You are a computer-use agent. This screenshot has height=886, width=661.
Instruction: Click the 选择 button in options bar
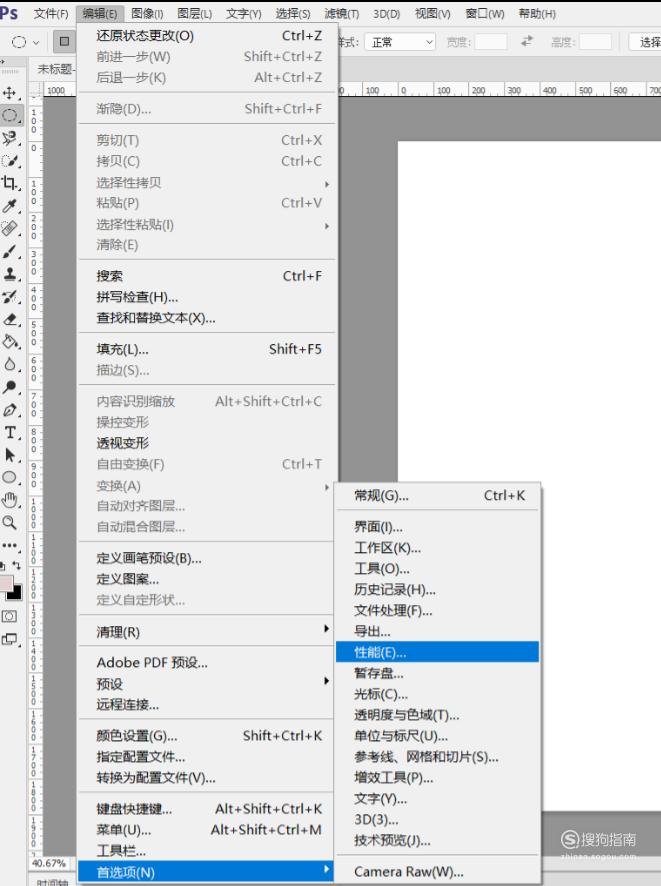pos(645,42)
